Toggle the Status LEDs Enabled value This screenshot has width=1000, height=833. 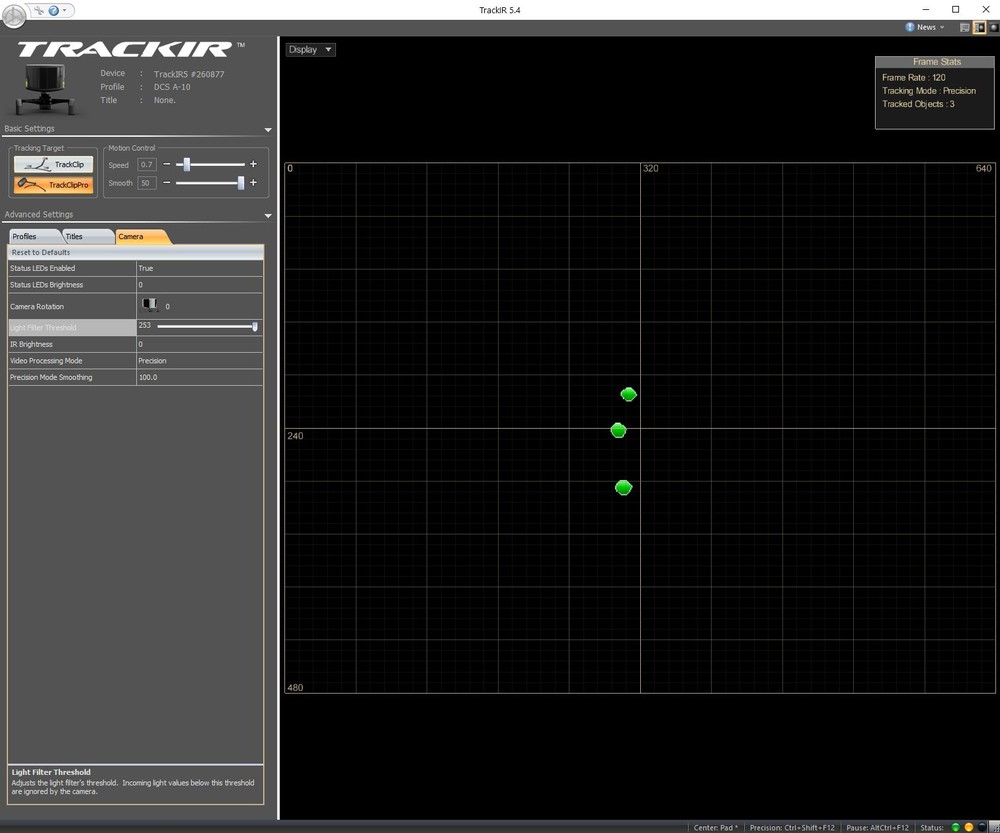[x=200, y=269]
